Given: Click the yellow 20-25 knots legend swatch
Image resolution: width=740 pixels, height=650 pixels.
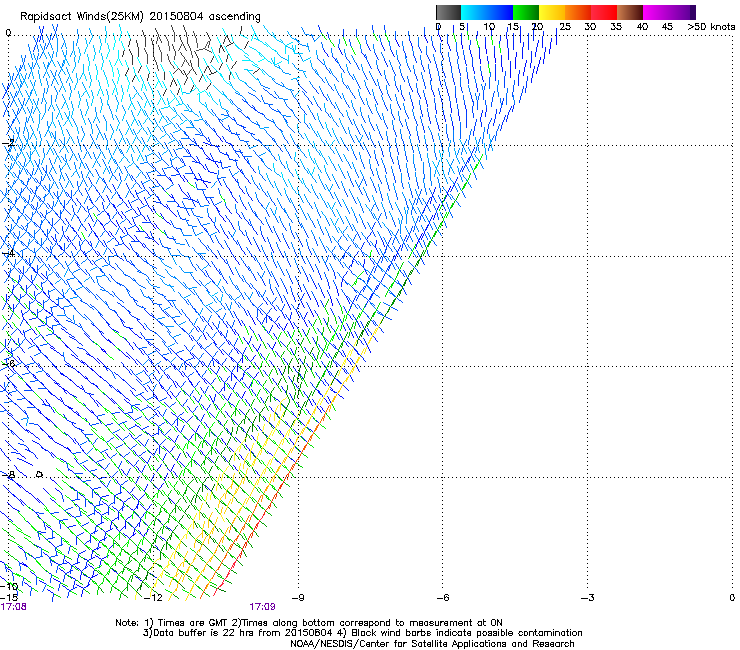Looking at the screenshot, I should click(552, 12).
